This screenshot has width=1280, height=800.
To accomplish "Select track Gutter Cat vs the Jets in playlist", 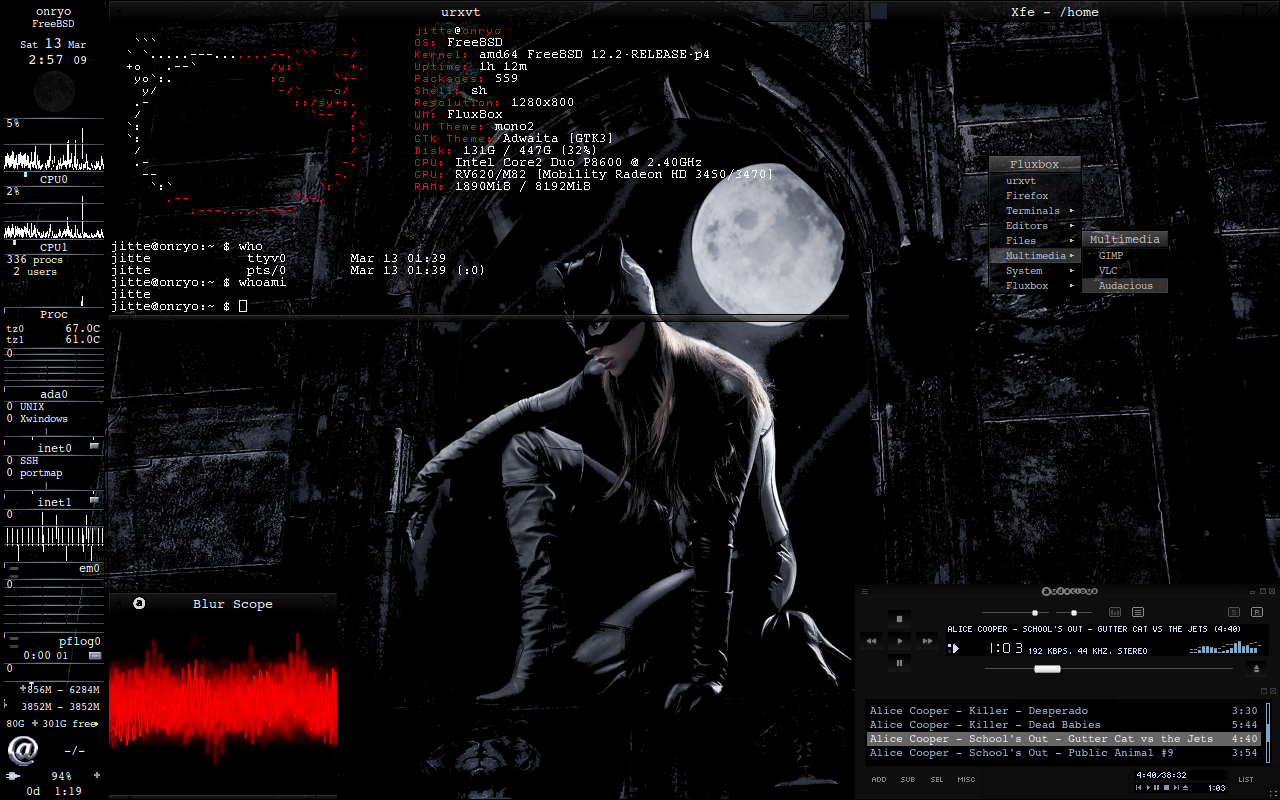I will pos(1064,739).
